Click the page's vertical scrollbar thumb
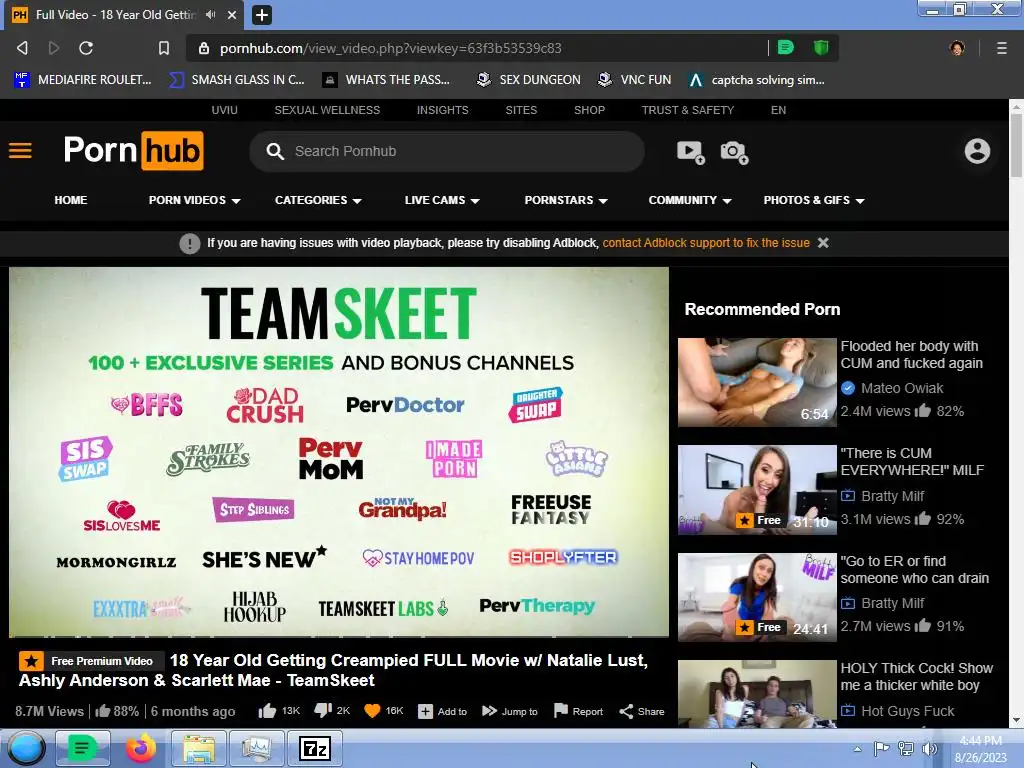This screenshot has width=1024, height=768. (x=1016, y=144)
